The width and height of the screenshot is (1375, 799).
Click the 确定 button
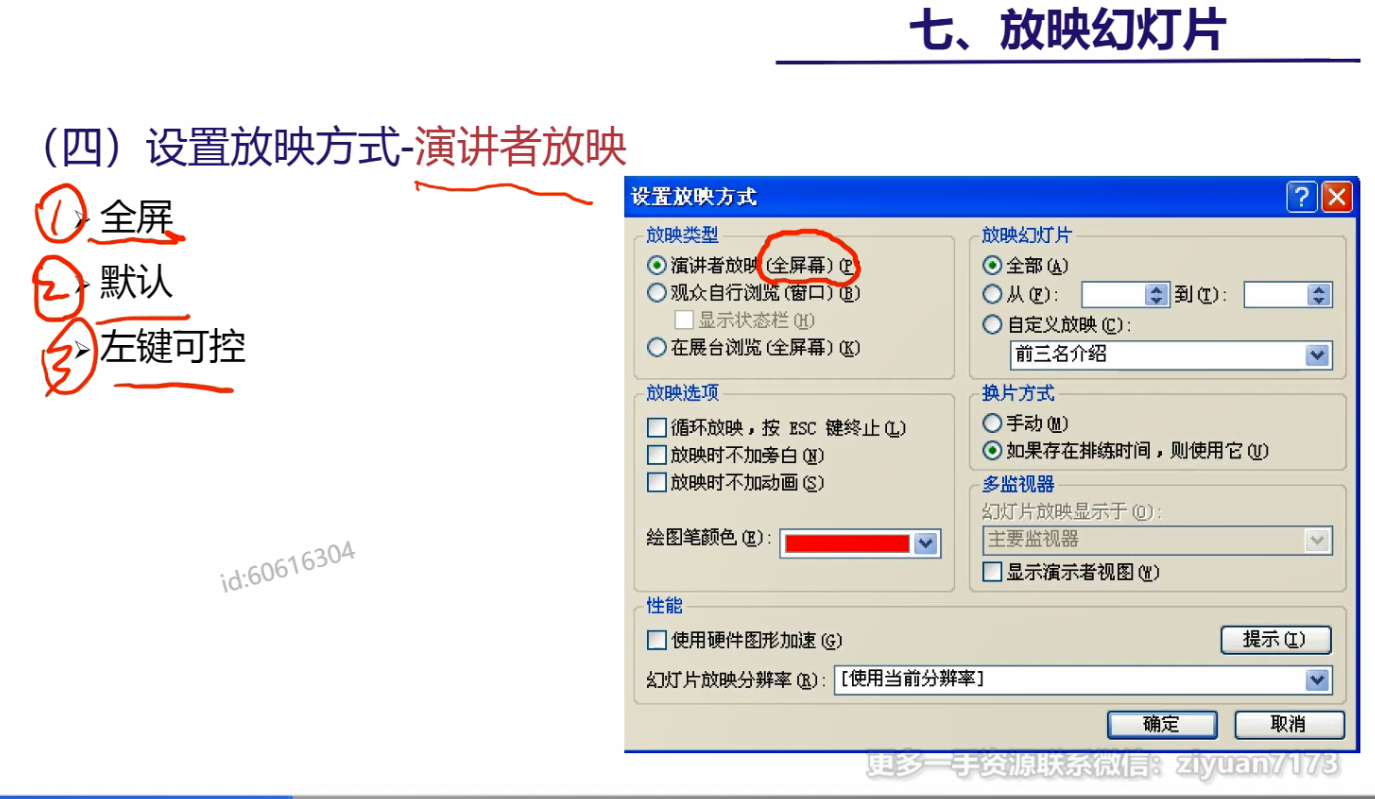(x=1162, y=724)
